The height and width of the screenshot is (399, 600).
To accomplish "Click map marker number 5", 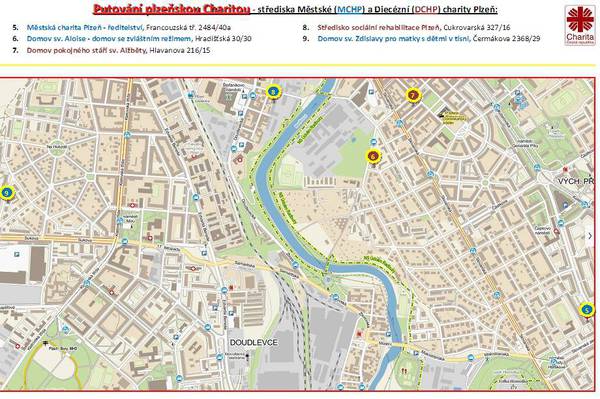I will 587,309.
